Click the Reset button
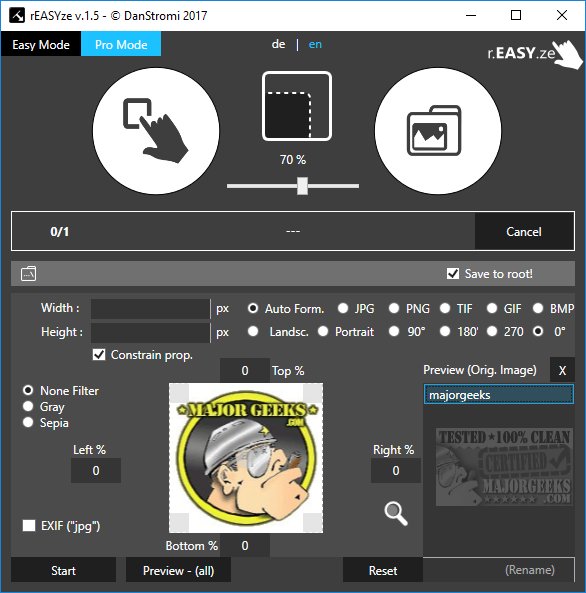 383,570
